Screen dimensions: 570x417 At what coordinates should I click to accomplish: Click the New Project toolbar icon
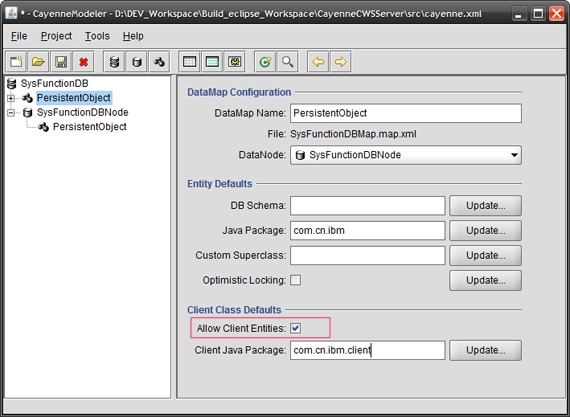16,62
